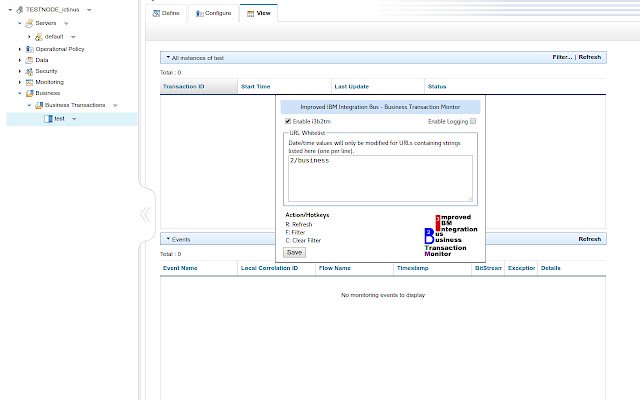Click the Operational Policy icon
The image size is (640, 400).
click(x=29, y=49)
